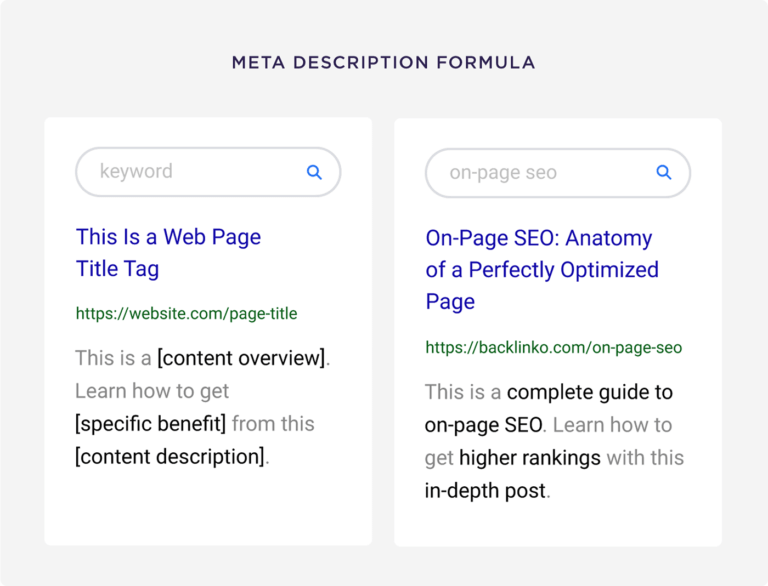The image size is (768, 586).
Task: Select the 'META DESCRIPTION FORMULA' heading
Action: (383, 62)
